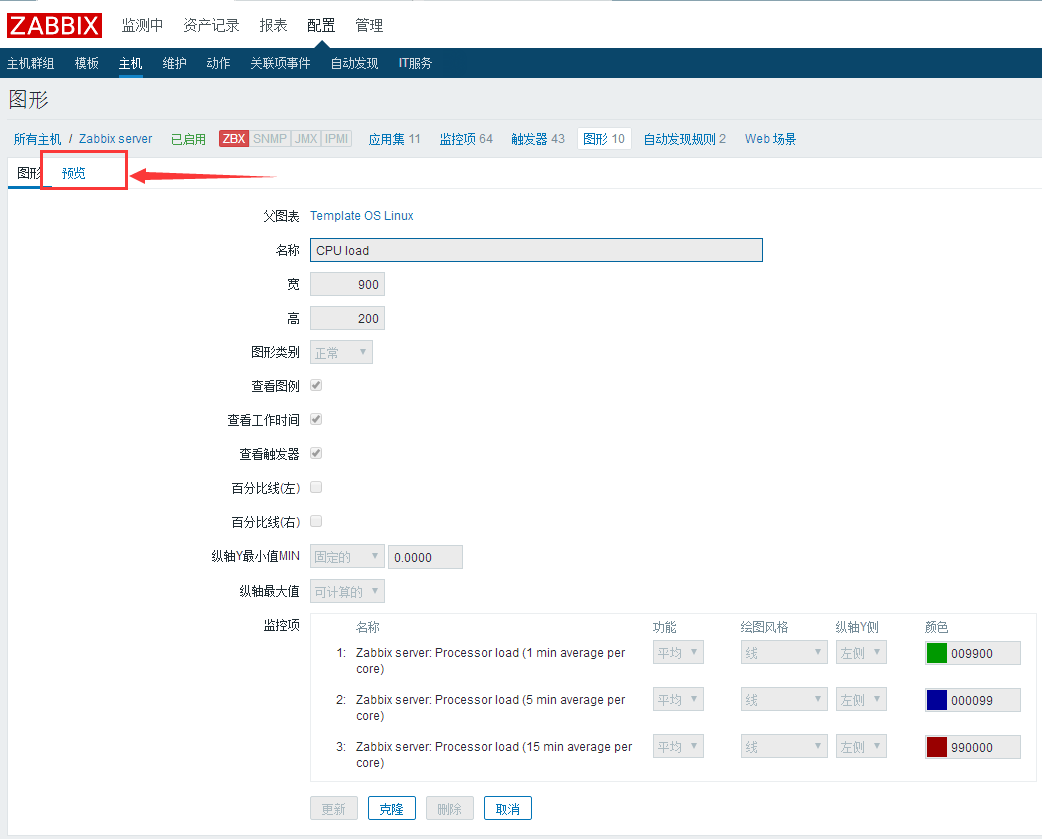The image size is (1042, 839).
Task: Open 触发器 43 link
Action: [538, 139]
